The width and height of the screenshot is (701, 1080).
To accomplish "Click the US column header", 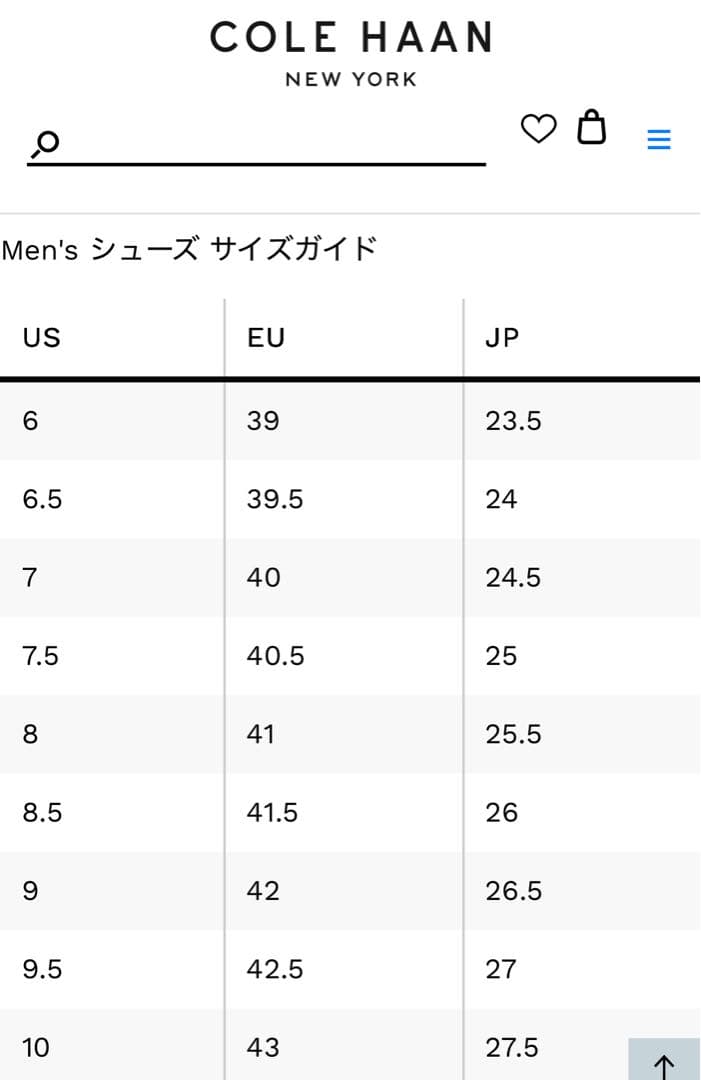I will click(42, 338).
